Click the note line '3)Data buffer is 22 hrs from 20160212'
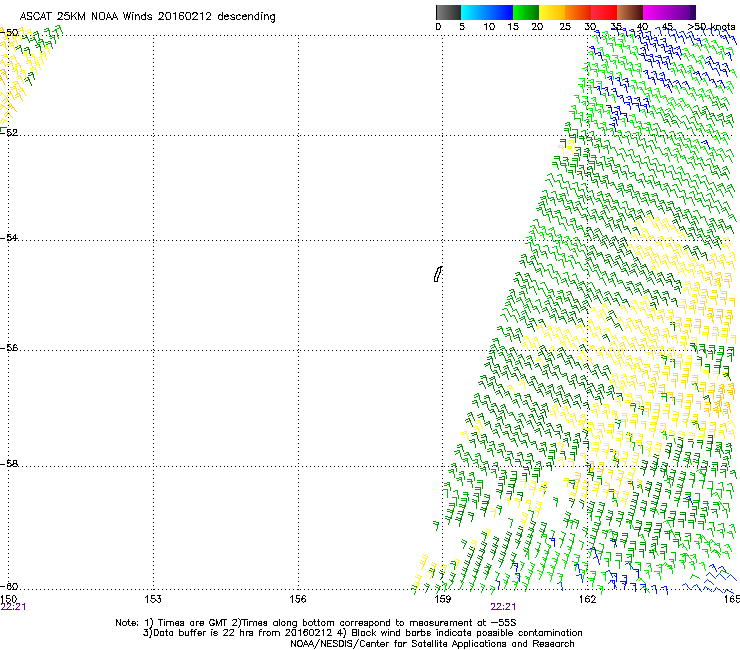740x650 pixels. [x=363, y=633]
